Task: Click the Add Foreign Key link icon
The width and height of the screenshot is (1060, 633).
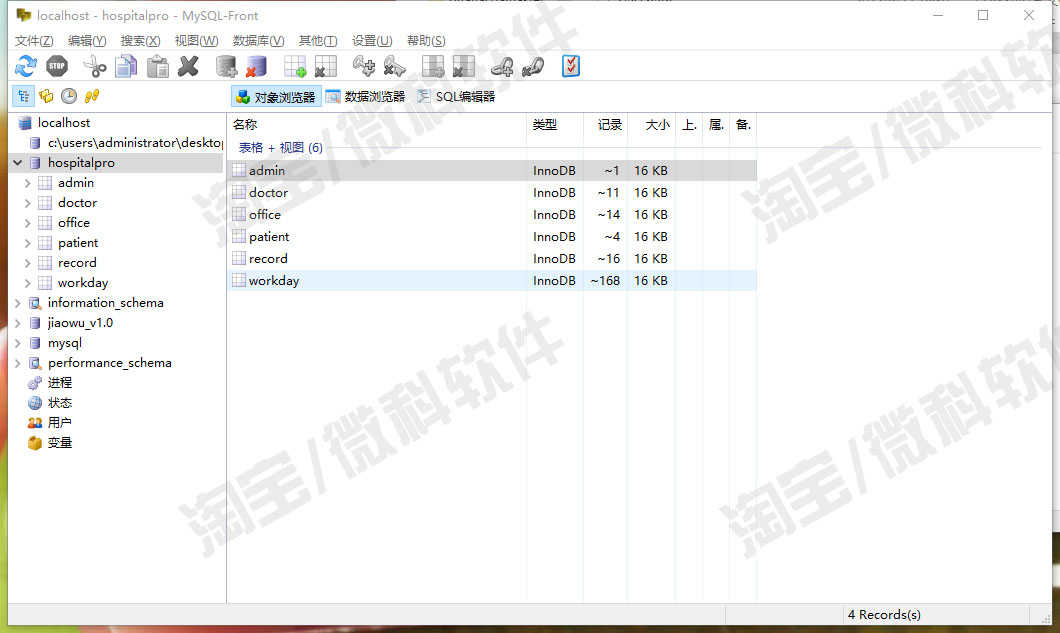Action: point(502,66)
